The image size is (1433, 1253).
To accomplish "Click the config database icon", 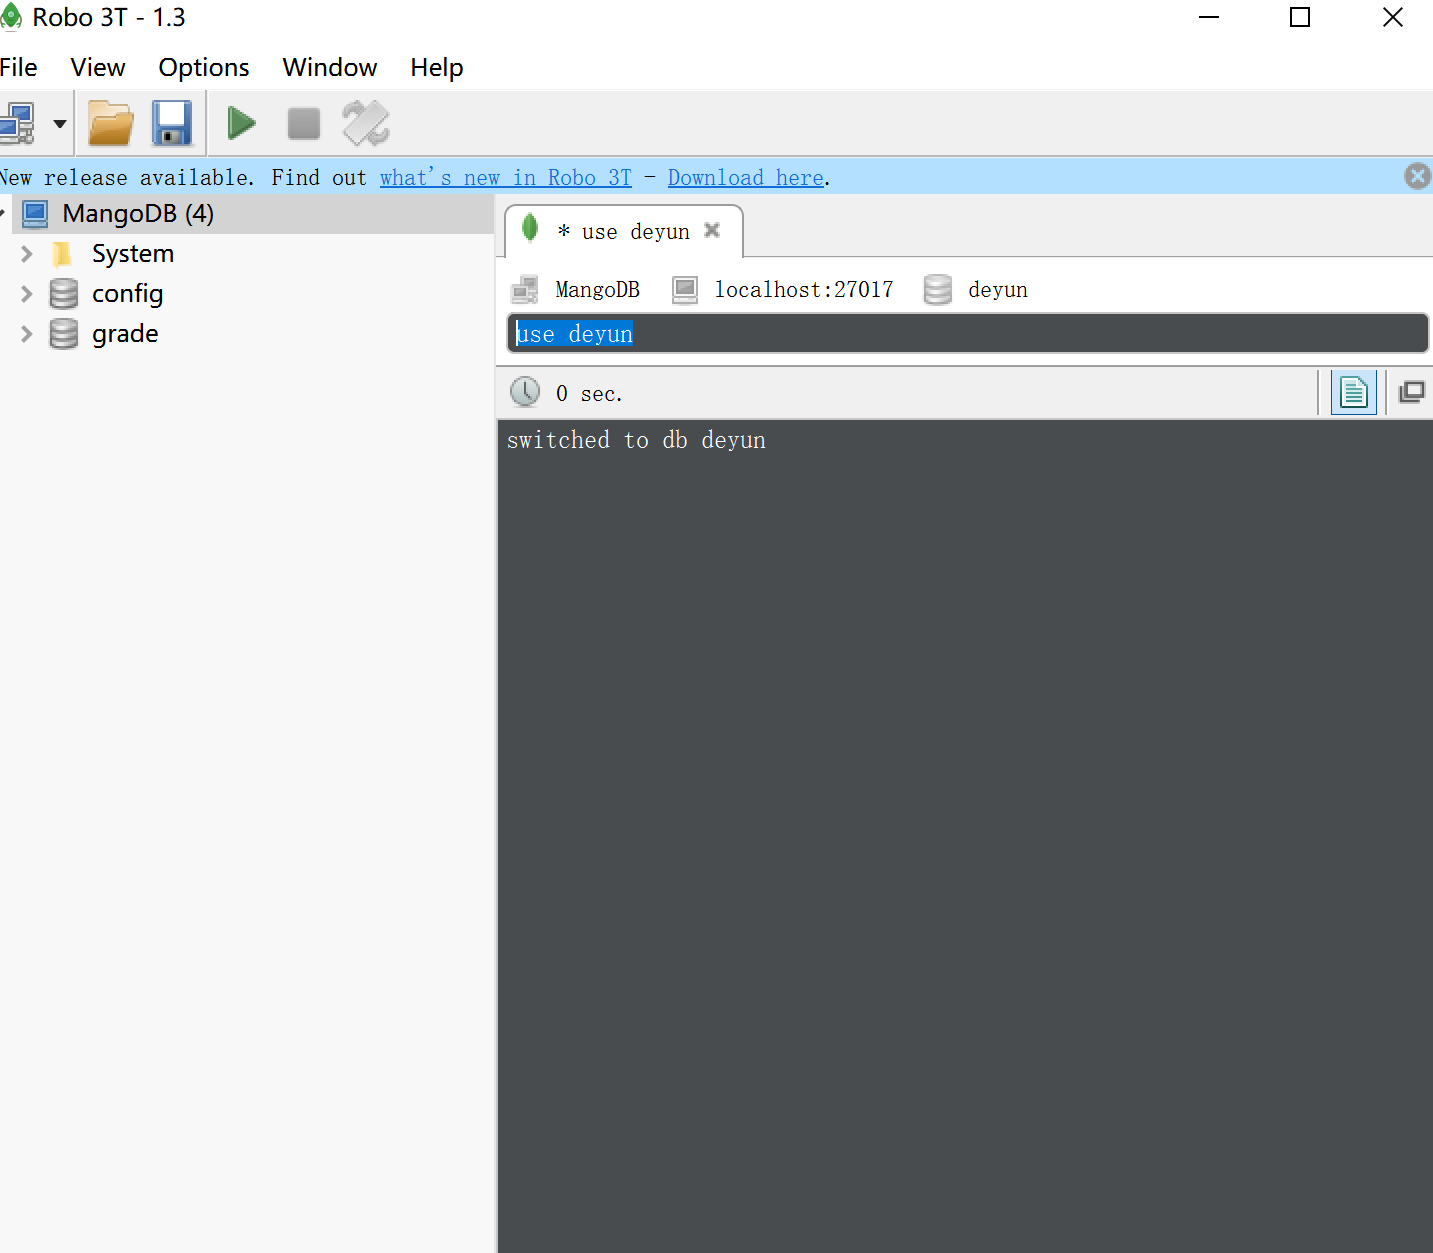I will click(64, 294).
